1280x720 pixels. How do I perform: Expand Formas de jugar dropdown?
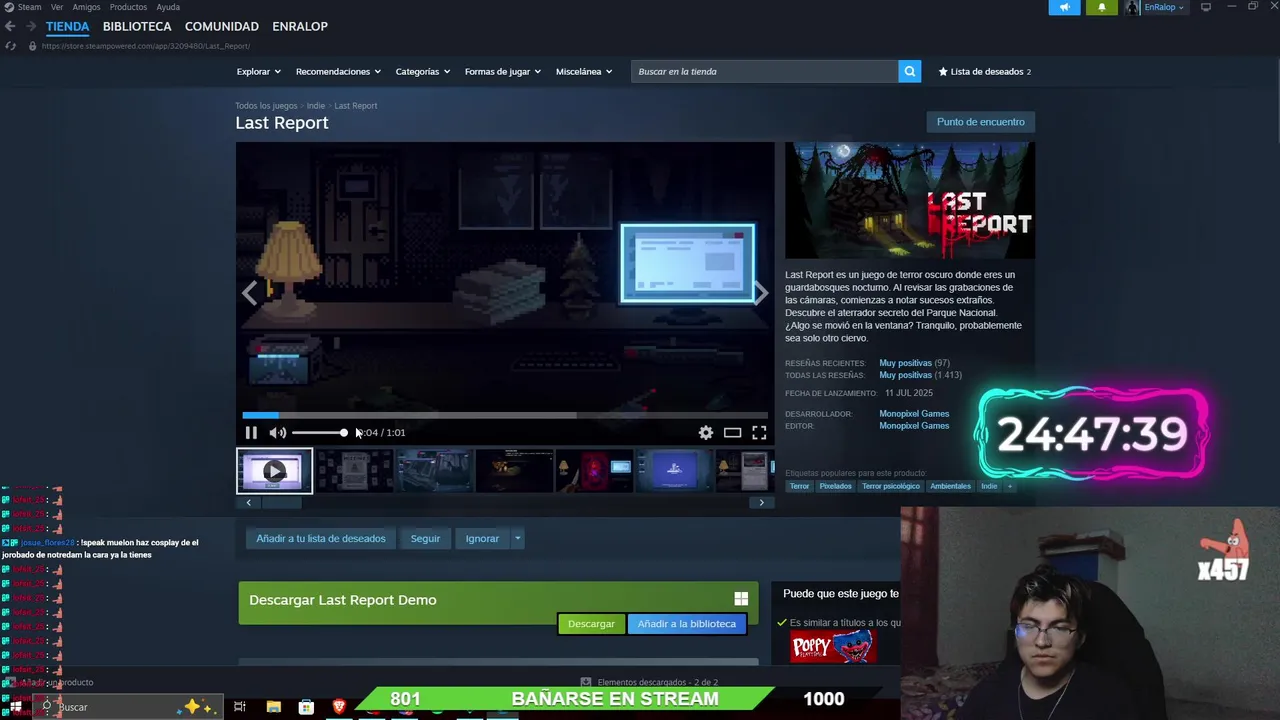(502, 71)
